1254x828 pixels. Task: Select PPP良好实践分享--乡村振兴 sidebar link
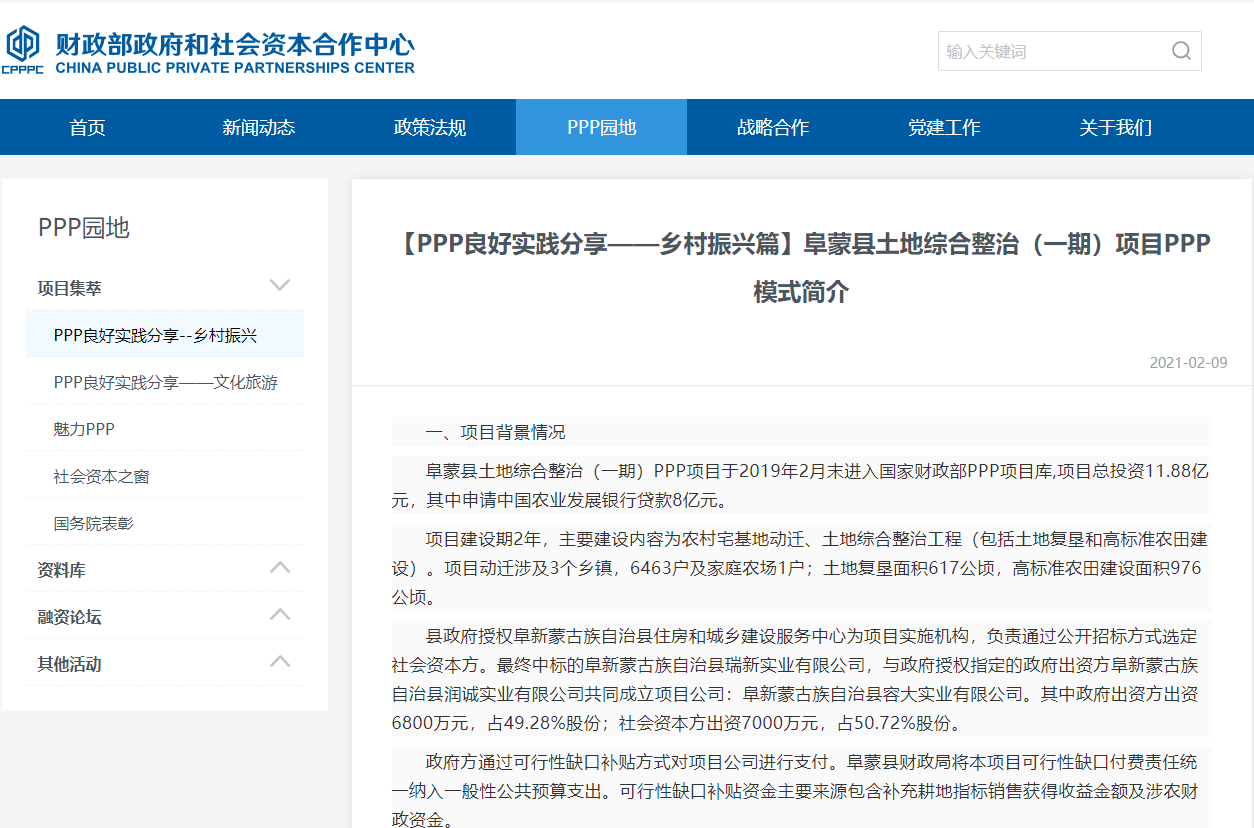point(165,335)
